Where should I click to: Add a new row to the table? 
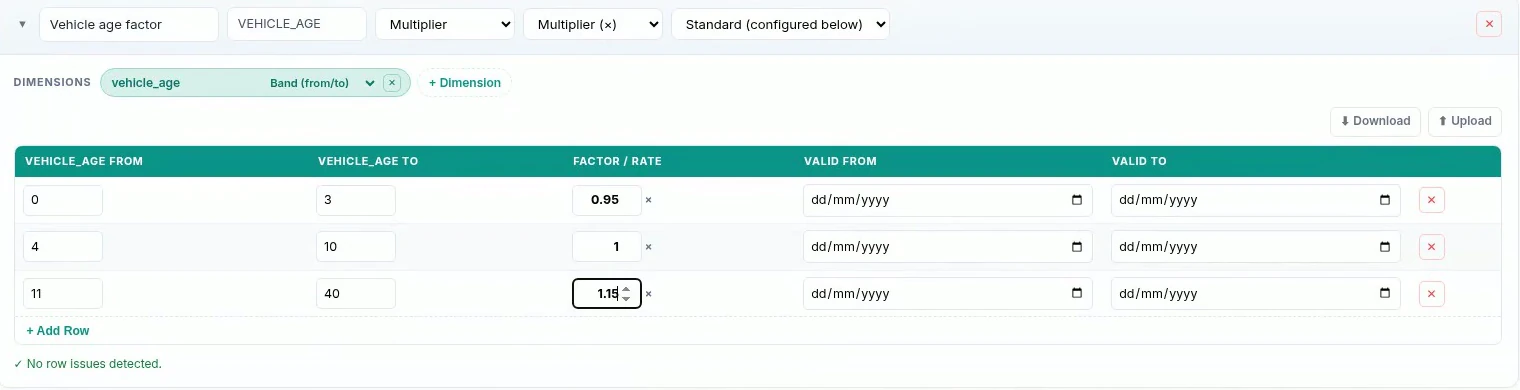(x=58, y=331)
